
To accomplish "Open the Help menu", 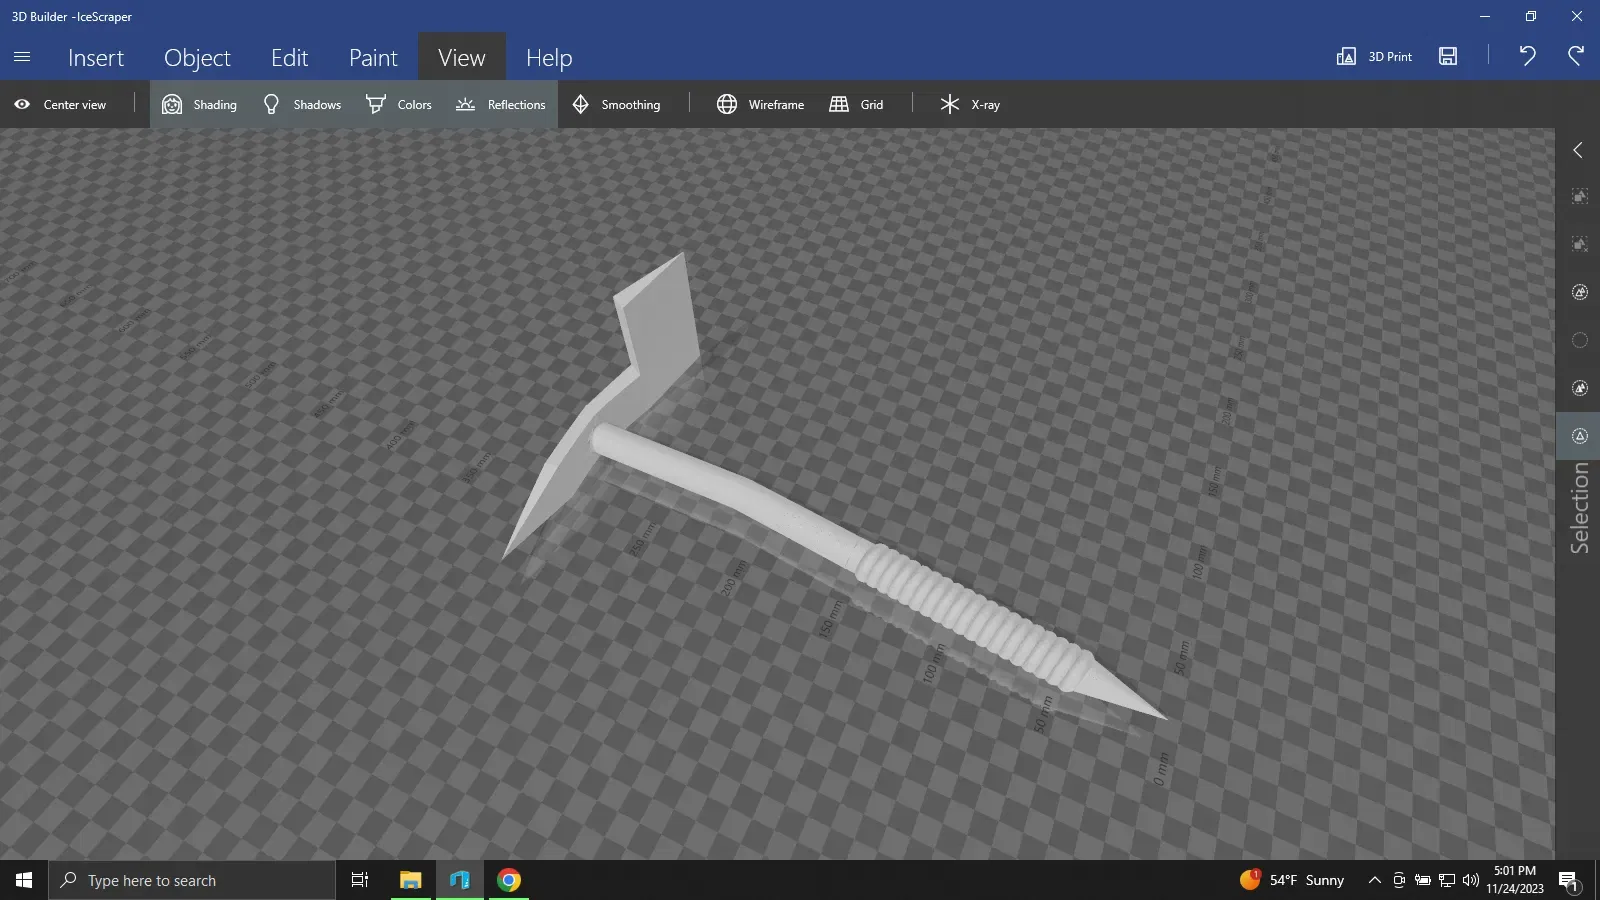I will pos(549,58).
